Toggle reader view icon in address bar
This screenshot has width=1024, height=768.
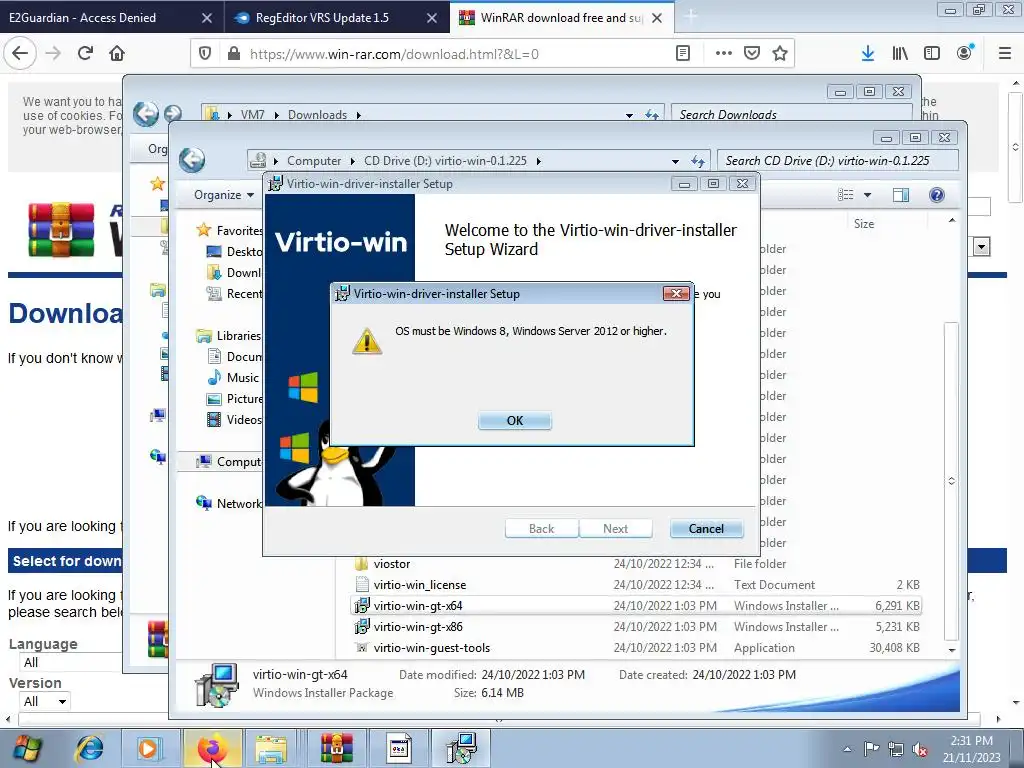682,54
